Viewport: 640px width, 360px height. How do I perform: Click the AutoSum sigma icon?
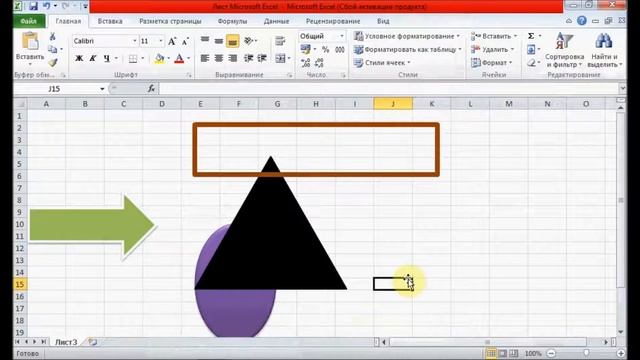coord(531,36)
